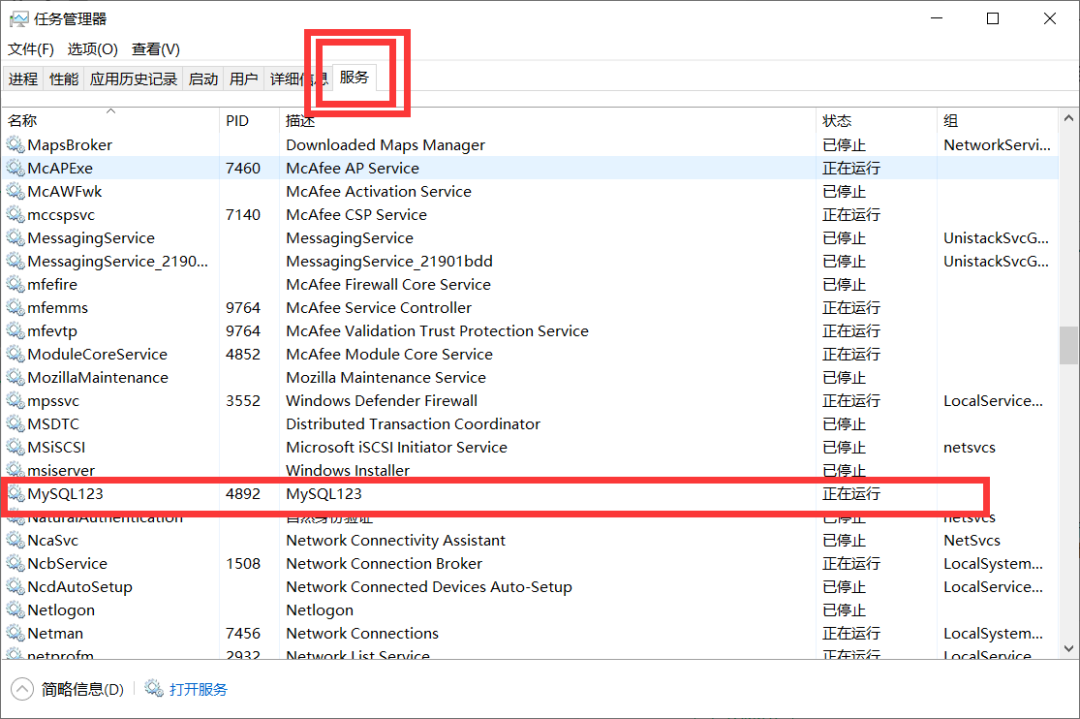1080x719 pixels.
Task: Click the netsvcs group of MSiSCSI
Action: click(x=969, y=447)
